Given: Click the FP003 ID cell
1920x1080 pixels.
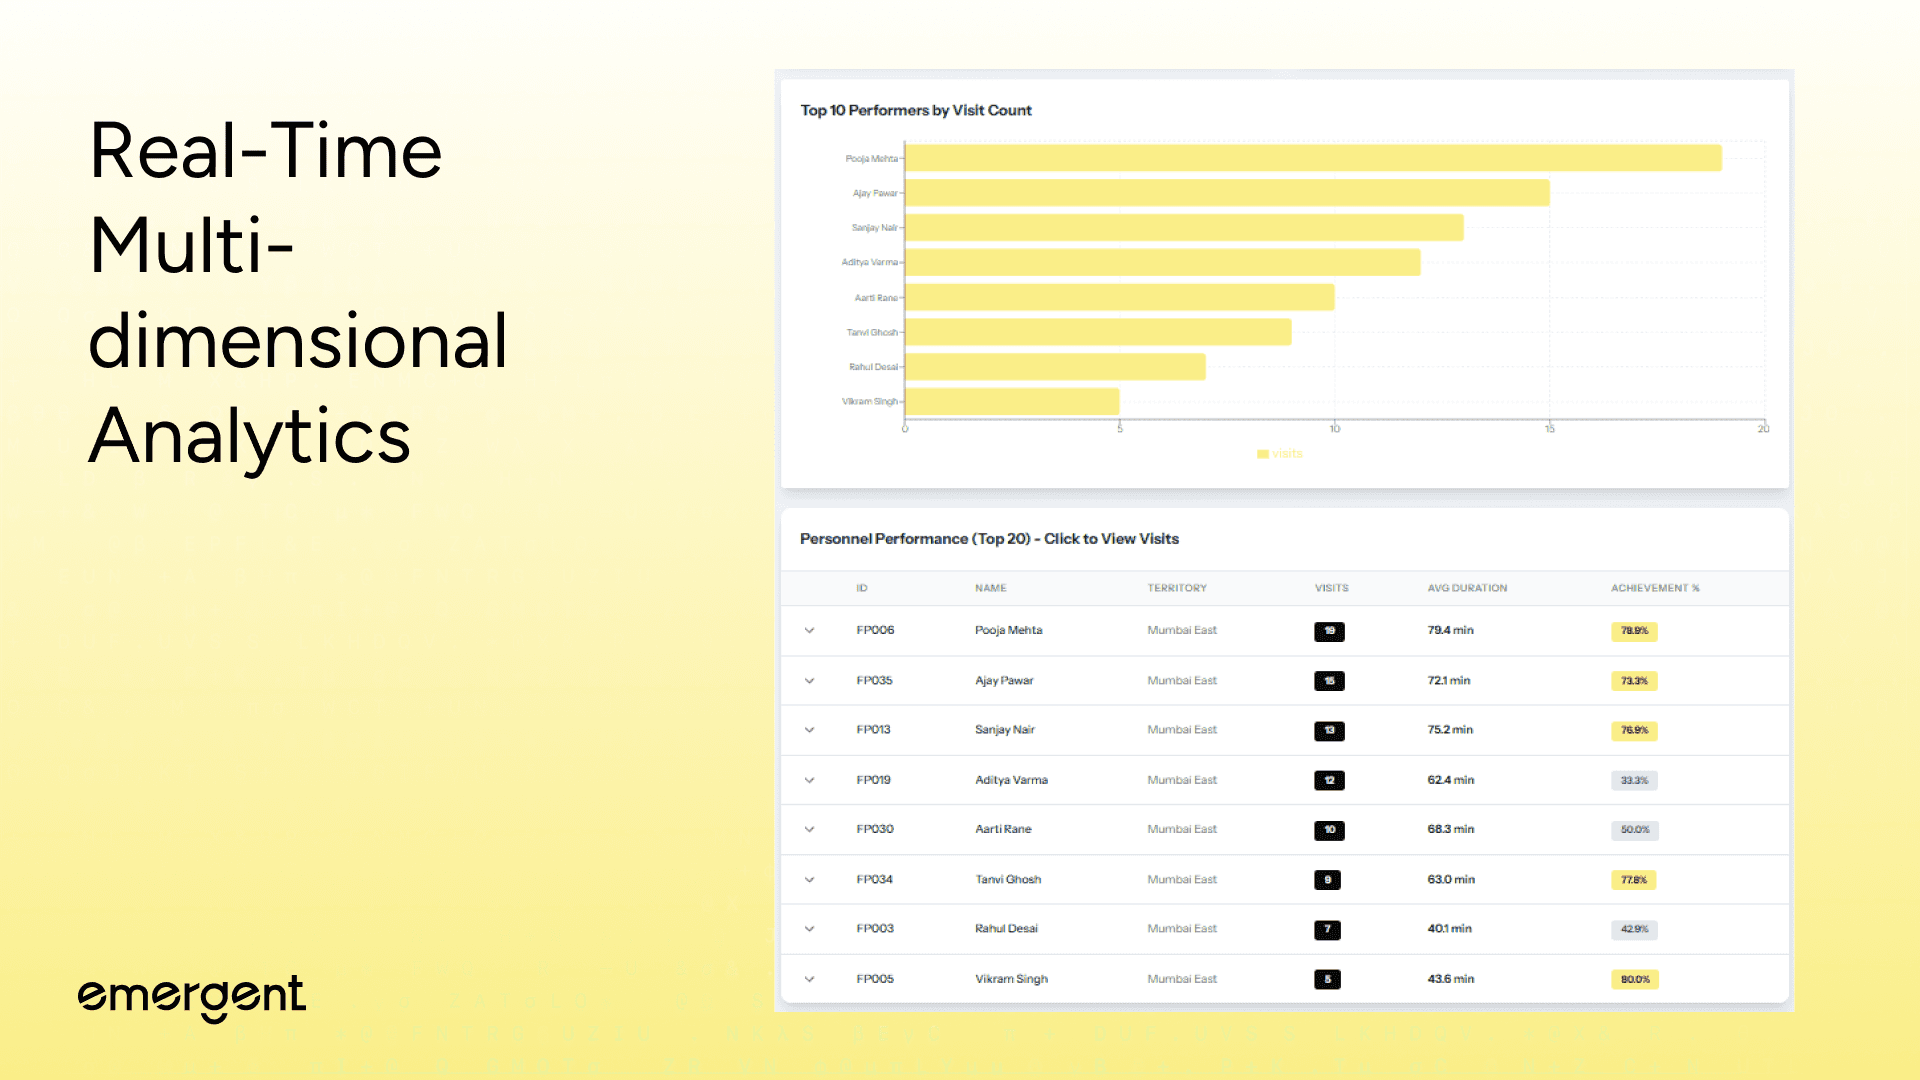Looking at the screenshot, I should coord(875,929).
